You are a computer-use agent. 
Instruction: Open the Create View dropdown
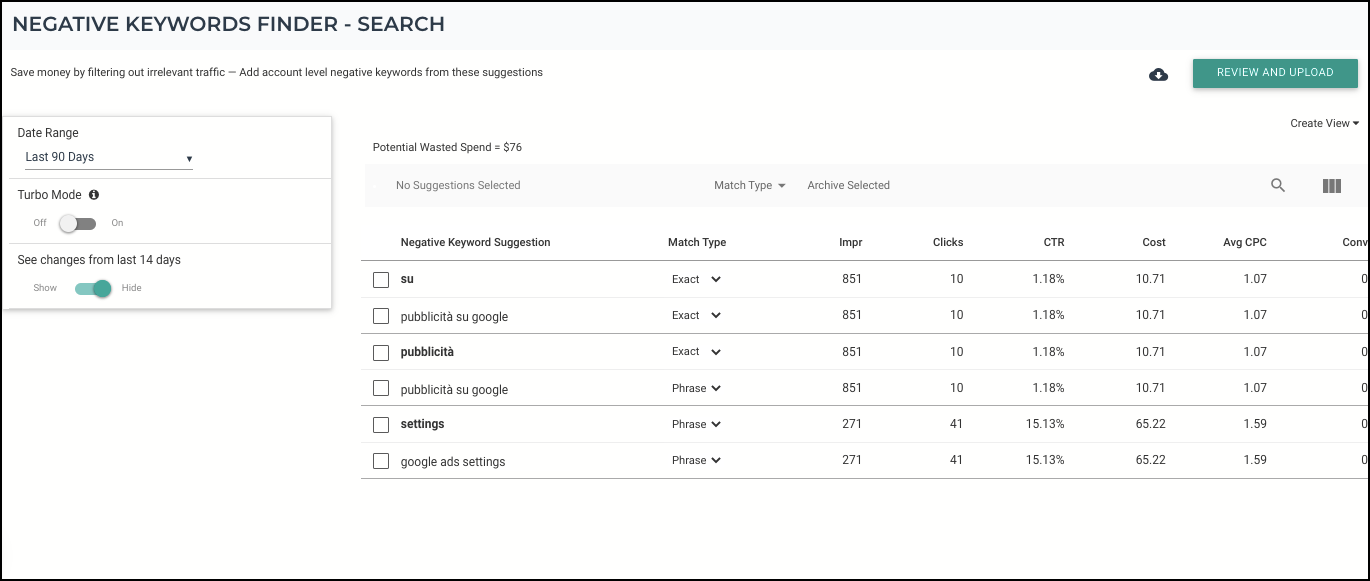[1324, 123]
